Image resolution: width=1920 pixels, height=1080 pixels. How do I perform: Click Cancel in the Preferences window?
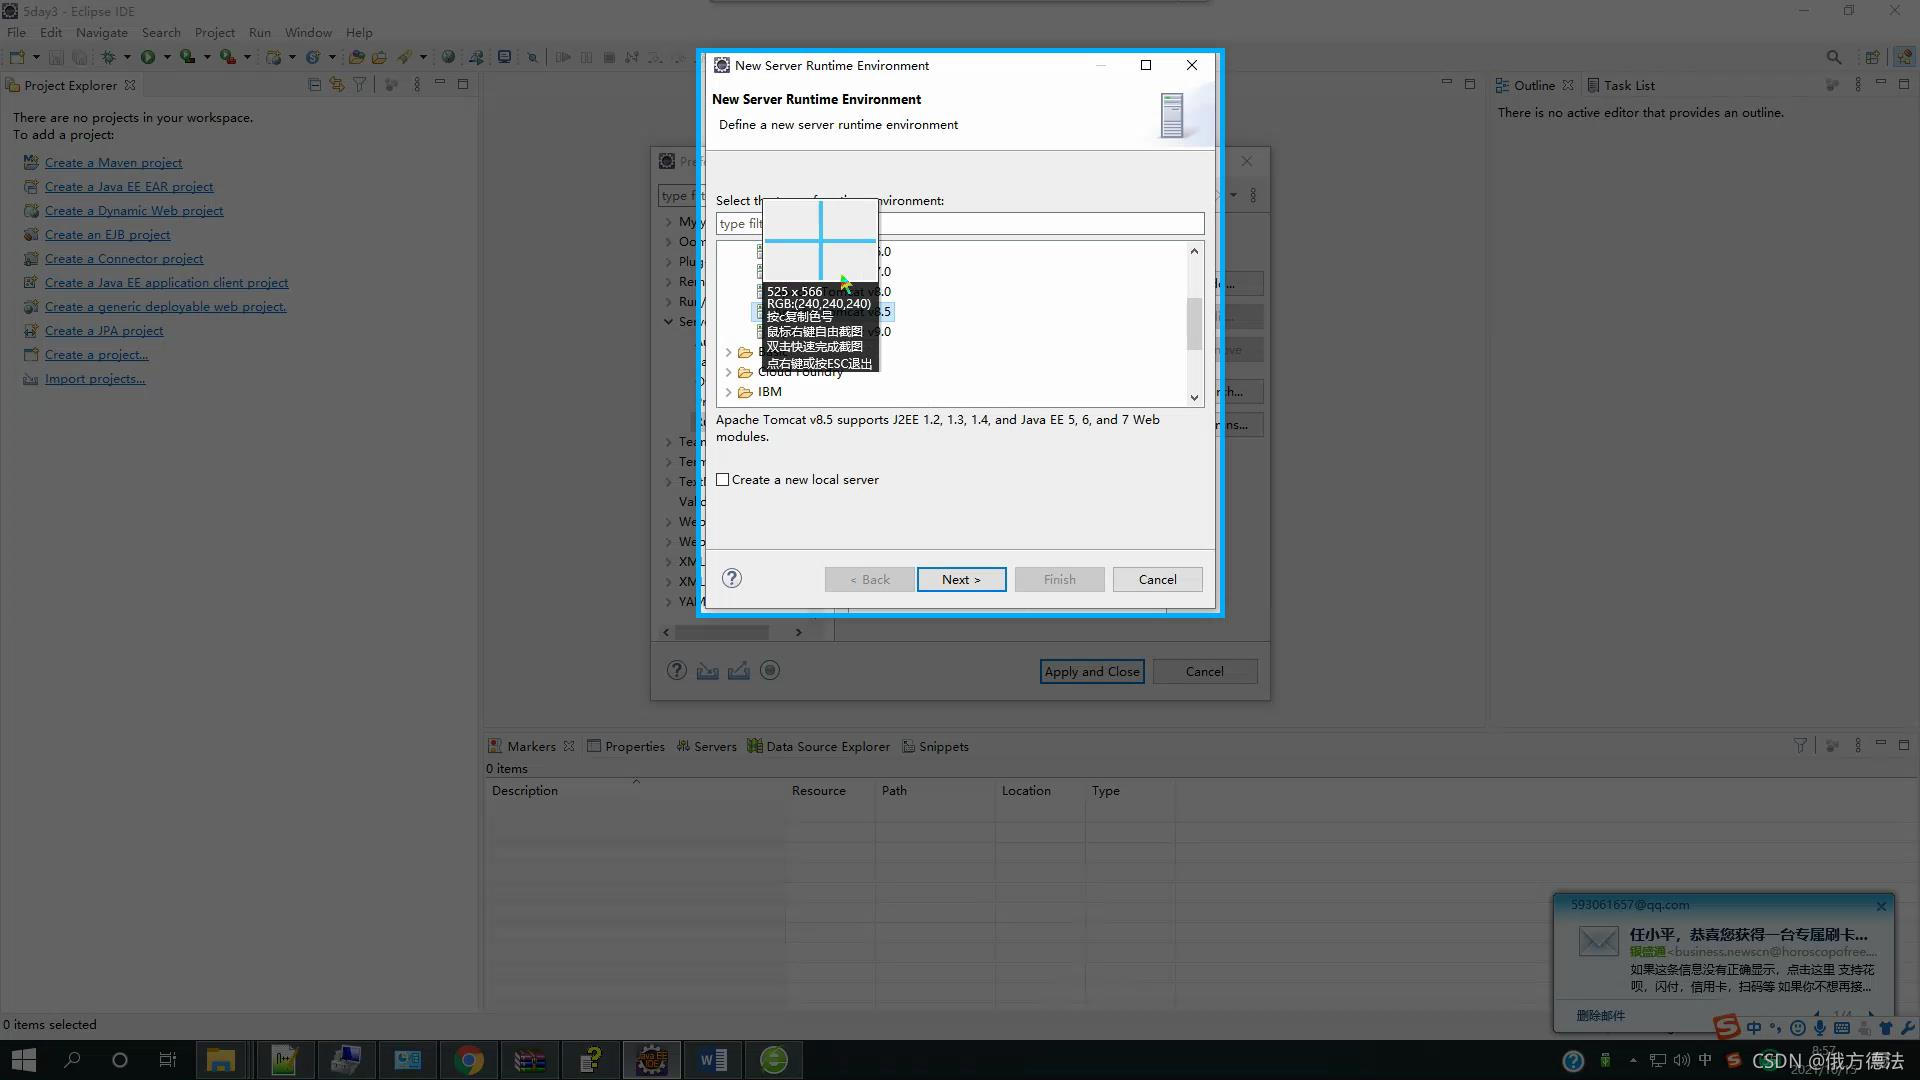pos(1205,671)
